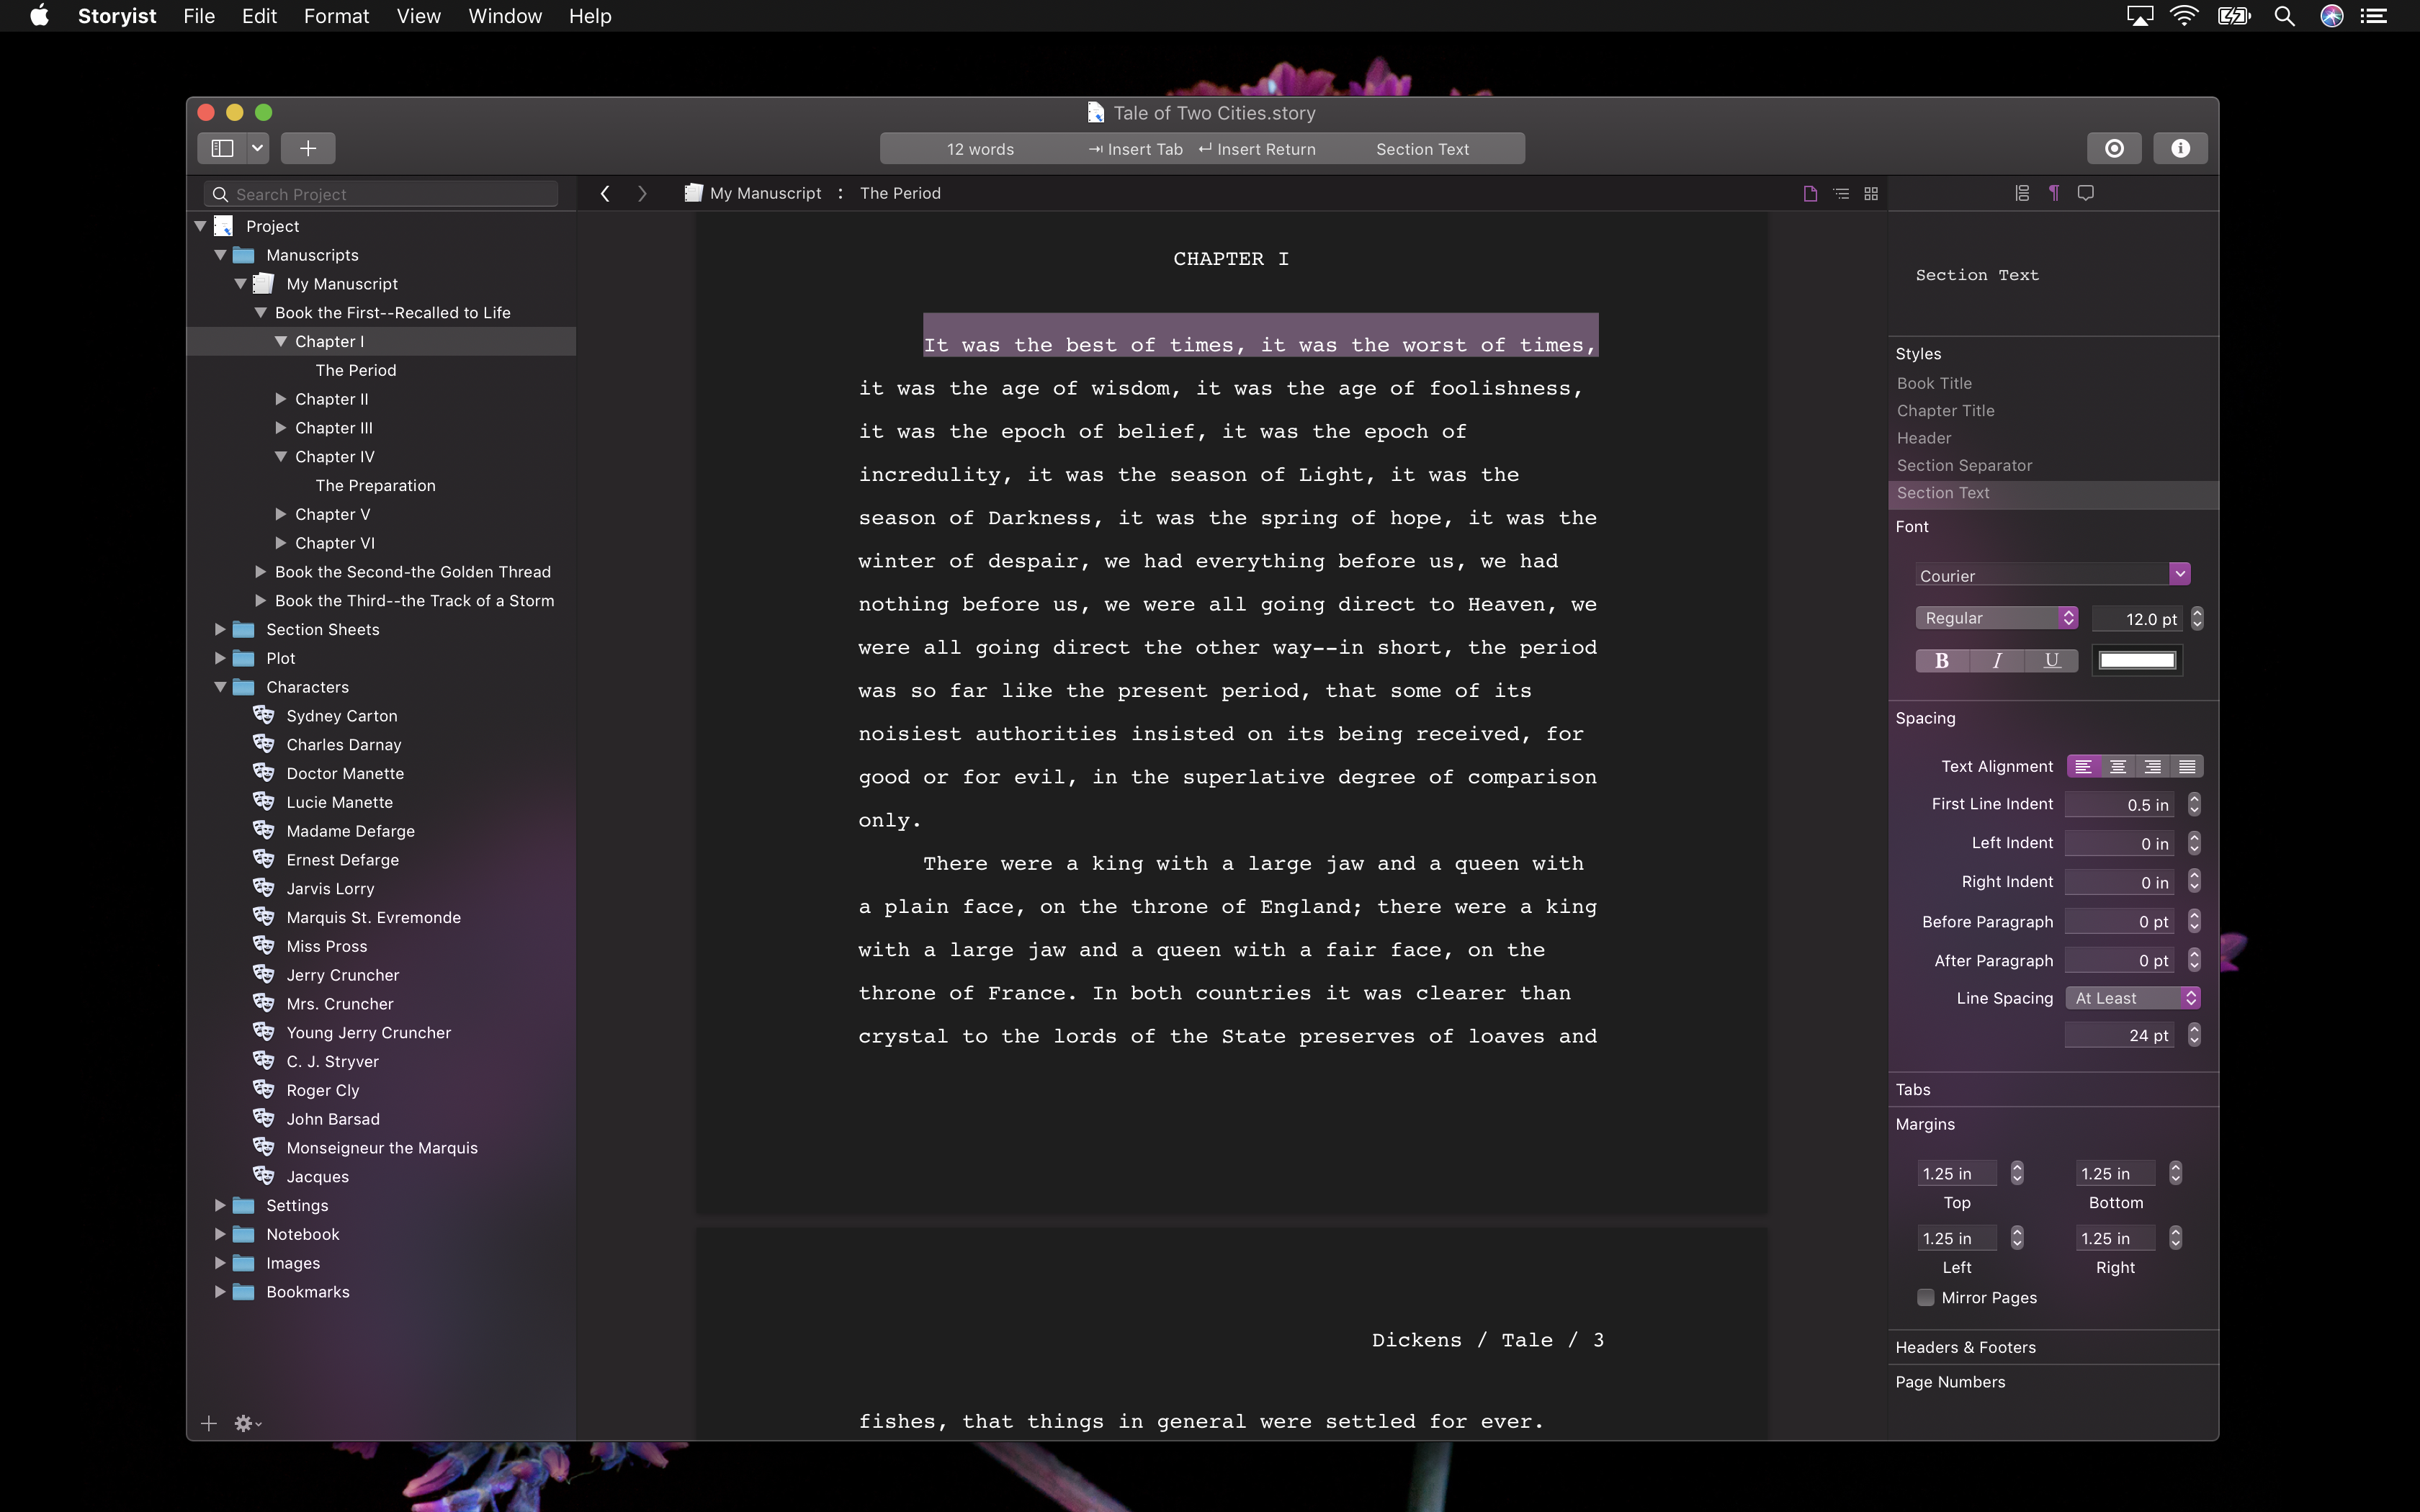Enable the Mirror Pages checkbox
This screenshot has width=2420, height=1512.
tap(1925, 1297)
